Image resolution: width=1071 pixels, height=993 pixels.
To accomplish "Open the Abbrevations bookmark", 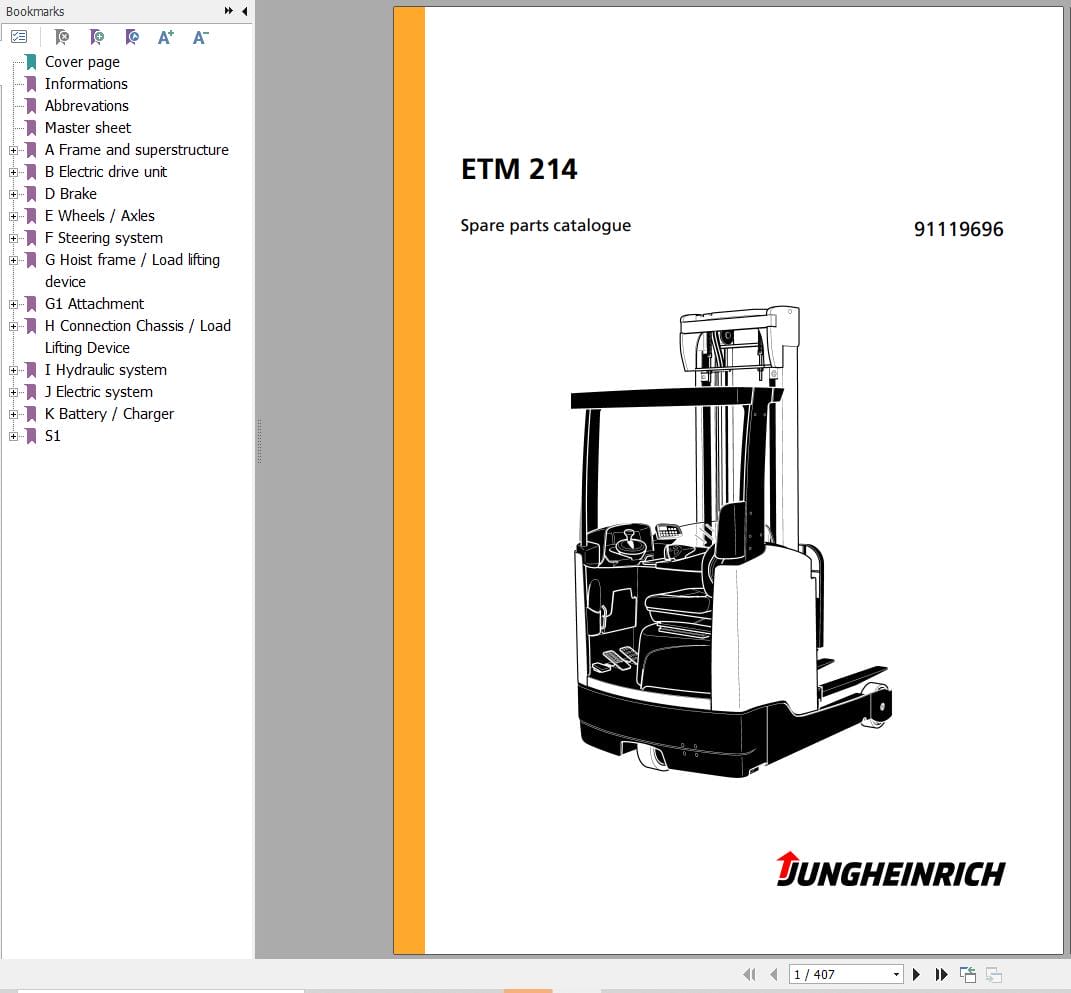I will 87,106.
